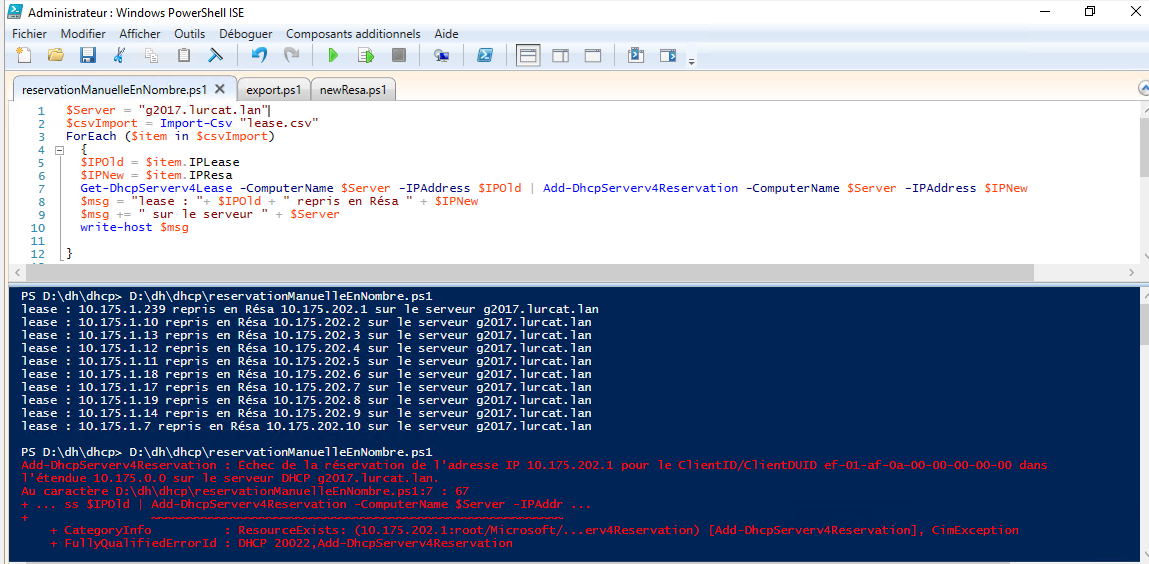
Task: Collapse the ForEach code block
Action: pyautogui.click(x=59, y=150)
